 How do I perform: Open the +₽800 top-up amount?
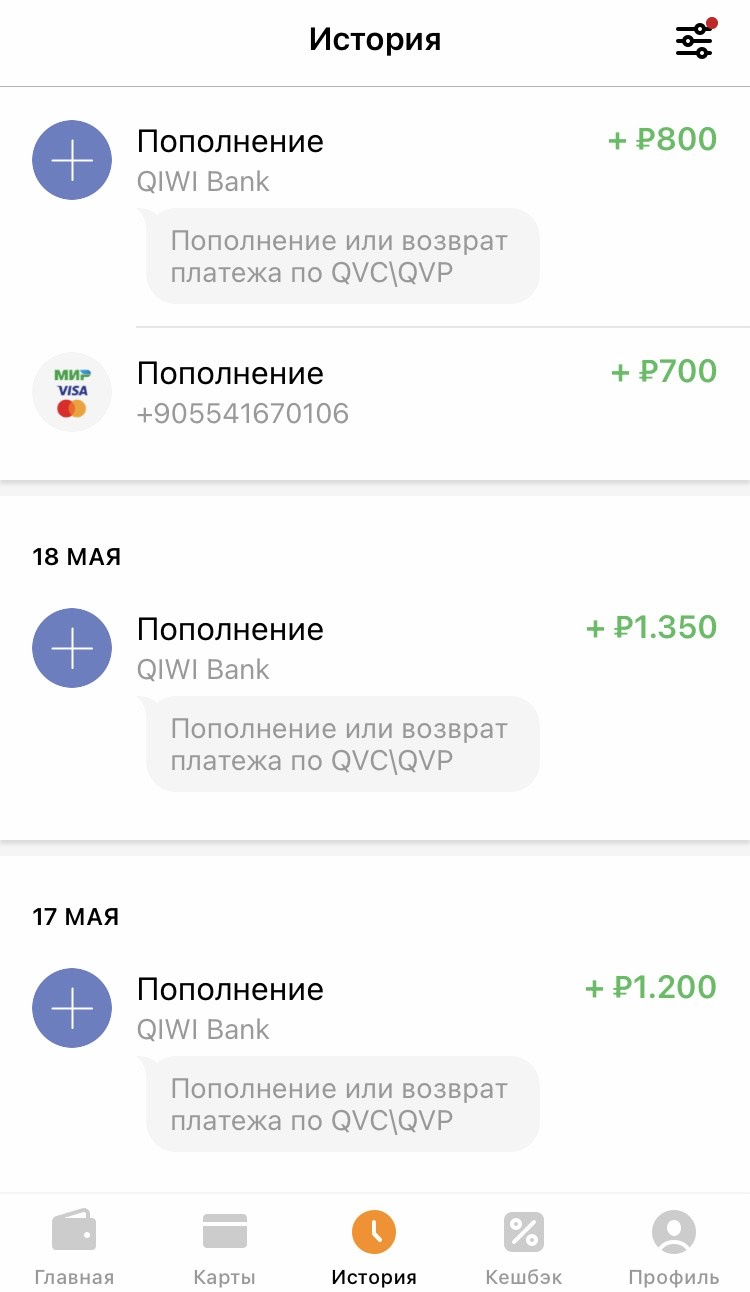[663, 139]
